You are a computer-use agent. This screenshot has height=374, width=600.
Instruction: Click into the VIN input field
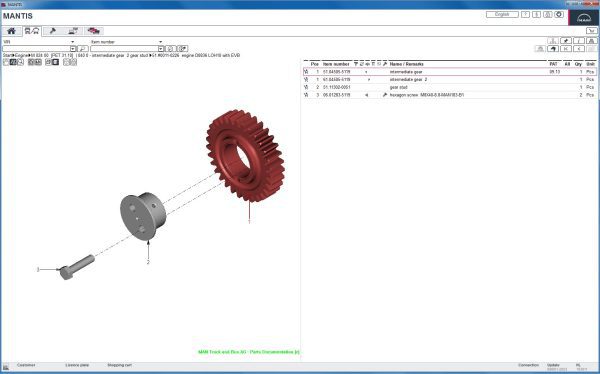pos(36,49)
